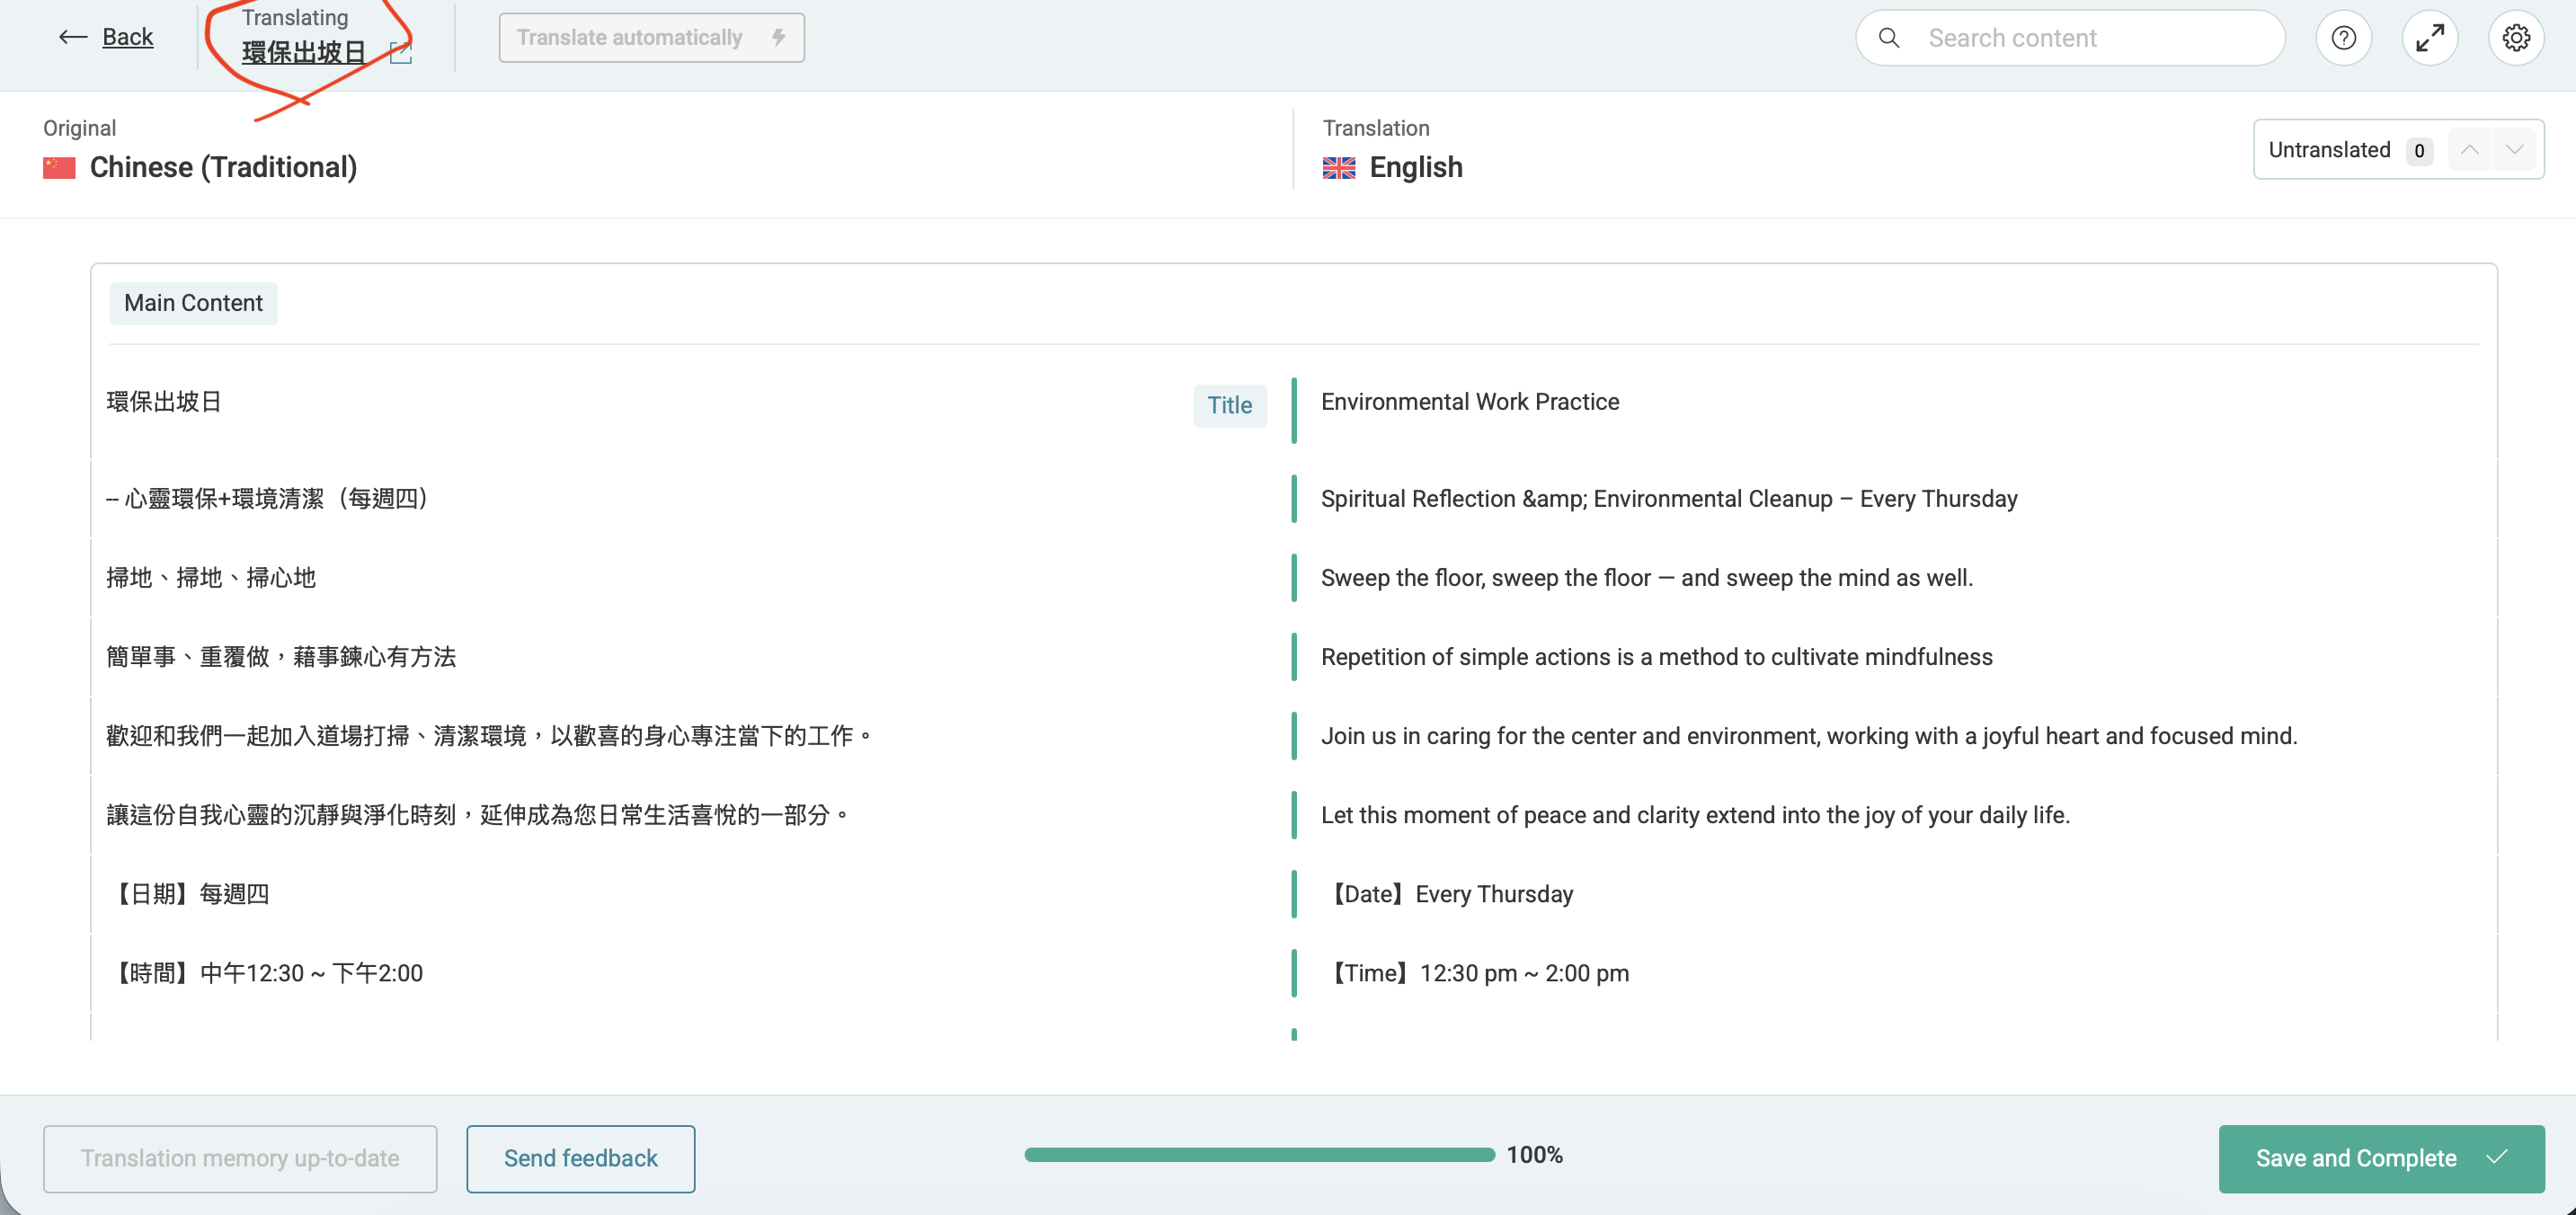Click the Title tag on first row

(x=1229, y=405)
